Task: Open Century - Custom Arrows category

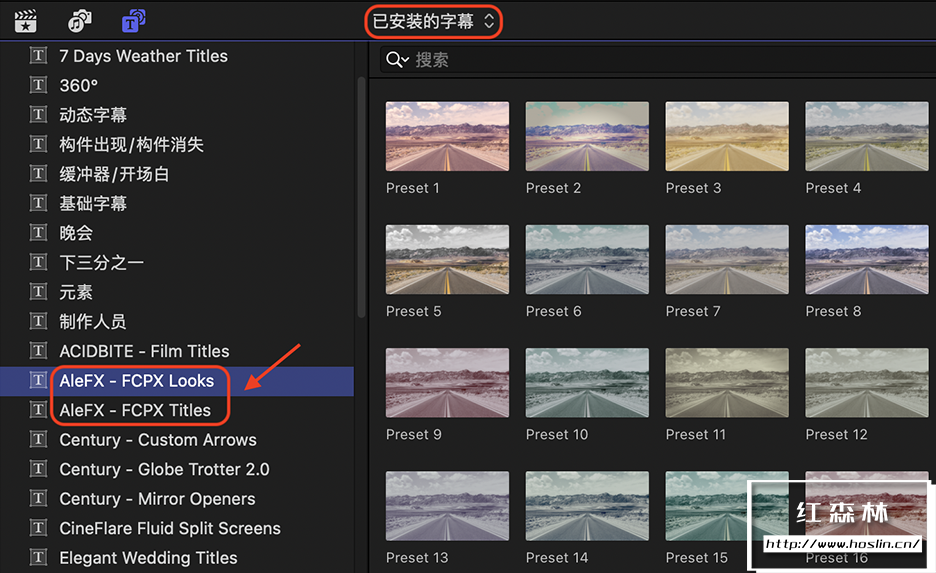Action: pos(157,440)
